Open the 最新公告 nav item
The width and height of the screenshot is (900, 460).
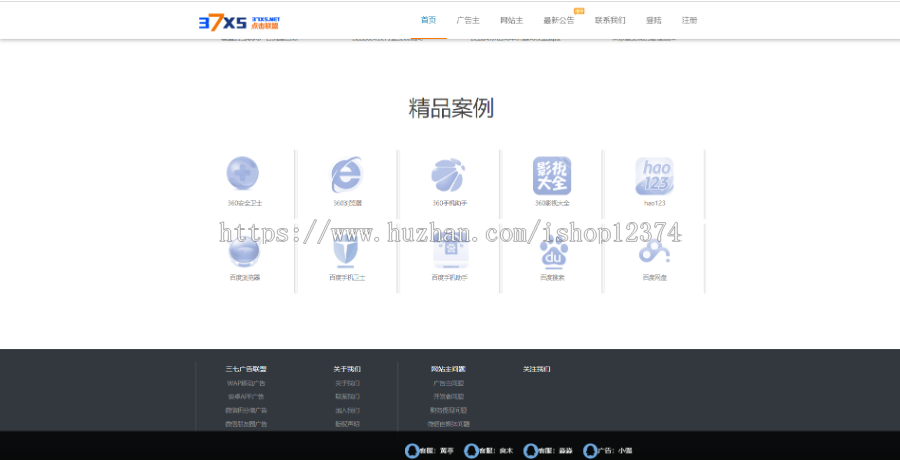pos(558,20)
